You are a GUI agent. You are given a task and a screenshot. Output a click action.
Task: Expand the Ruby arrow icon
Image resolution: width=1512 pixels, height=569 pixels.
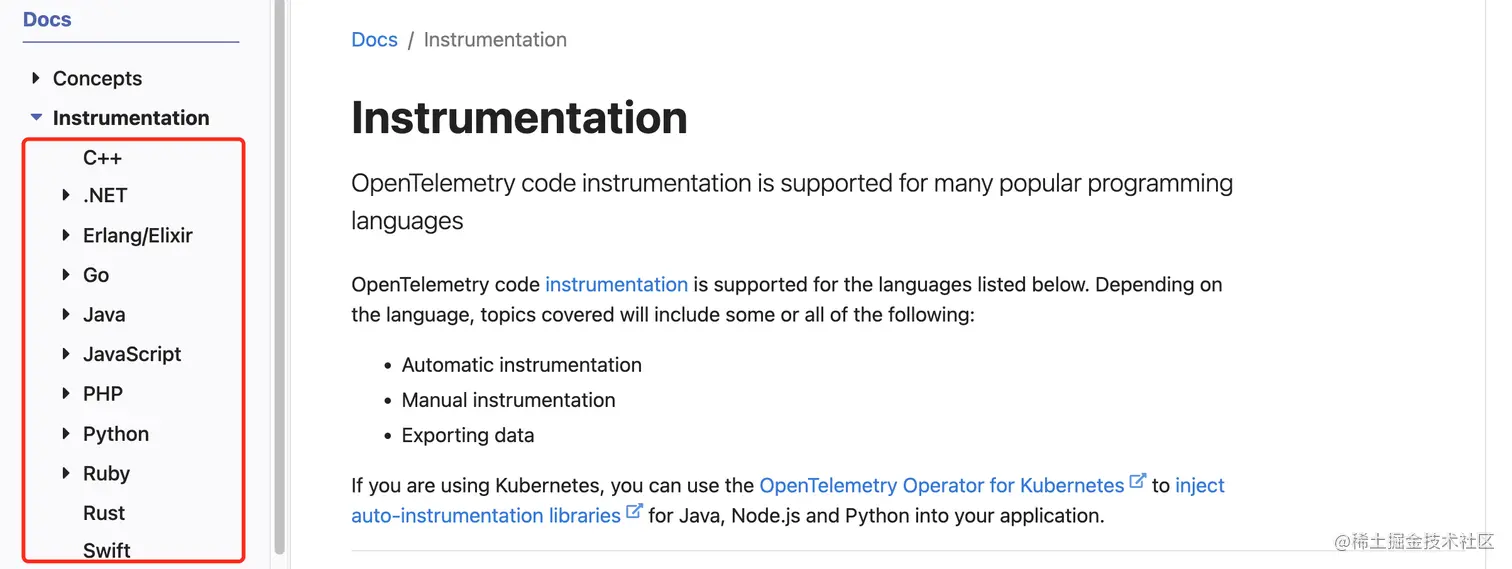[66, 473]
